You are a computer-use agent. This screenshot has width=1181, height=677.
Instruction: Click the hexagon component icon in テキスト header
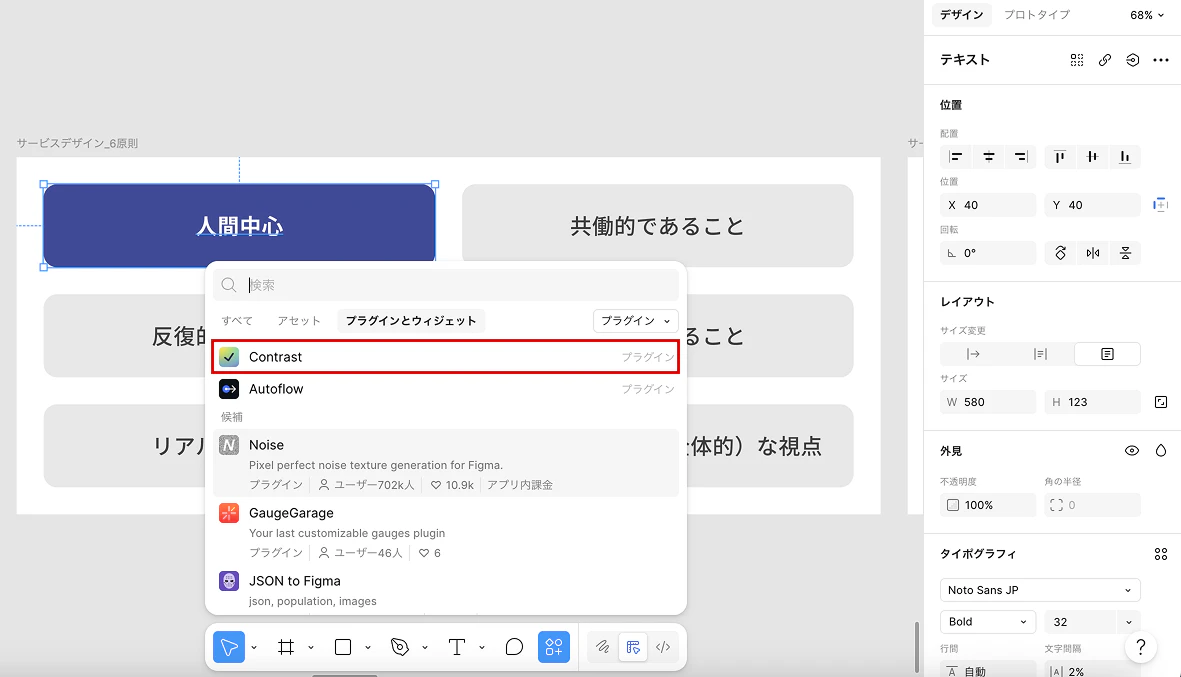pos(1133,60)
